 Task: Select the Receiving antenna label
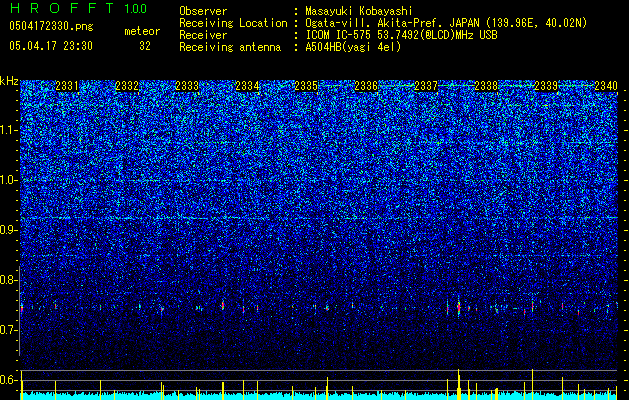(x=230, y=47)
